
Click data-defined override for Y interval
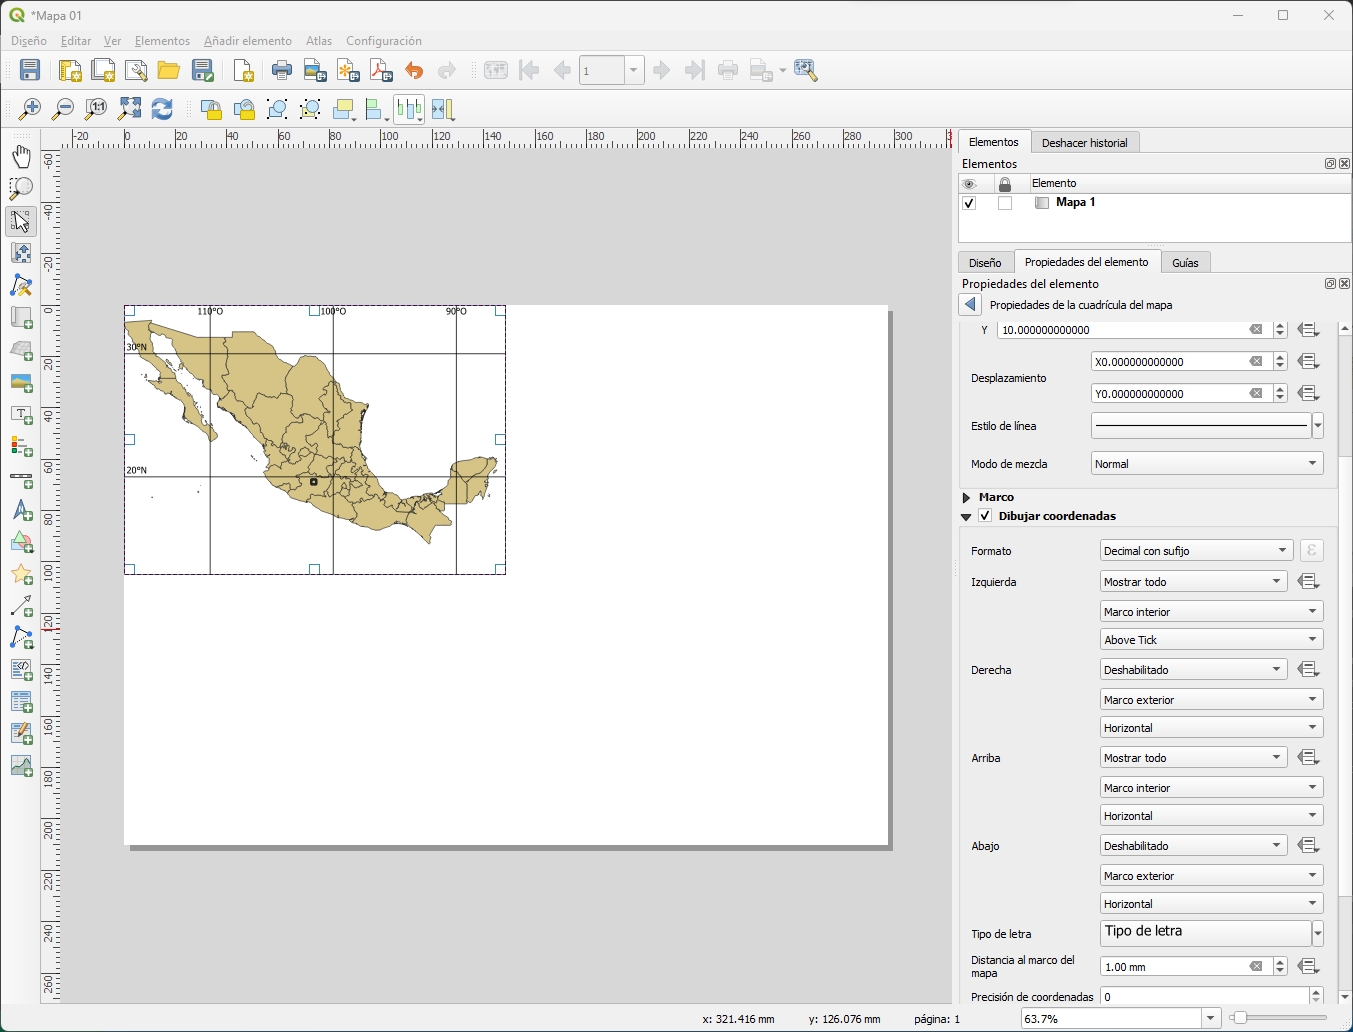click(x=1308, y=330)
